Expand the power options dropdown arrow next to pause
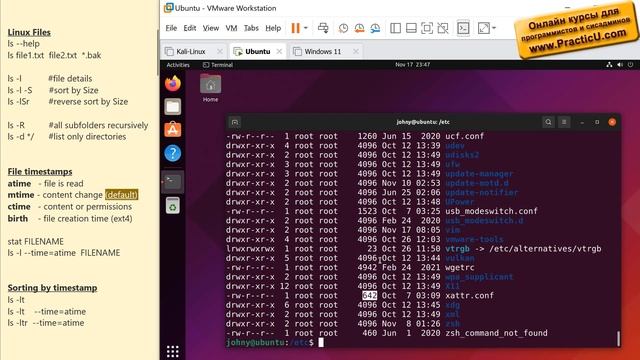This screenshot has height=360, width=640. [305, 28]
